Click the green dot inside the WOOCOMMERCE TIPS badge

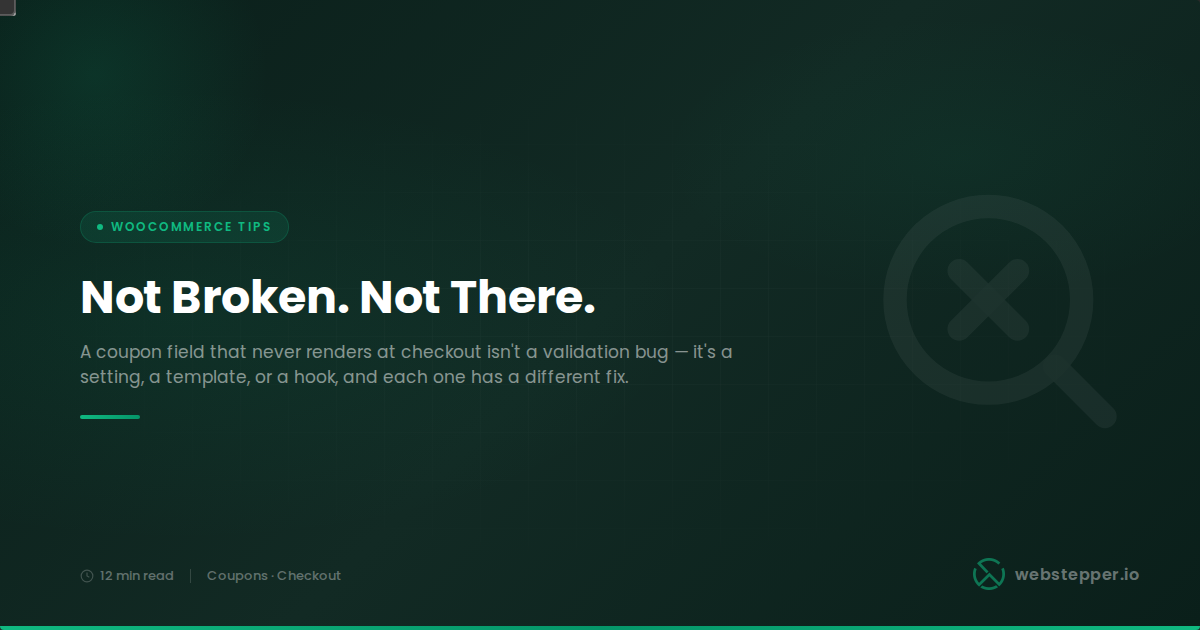(100, 227)
